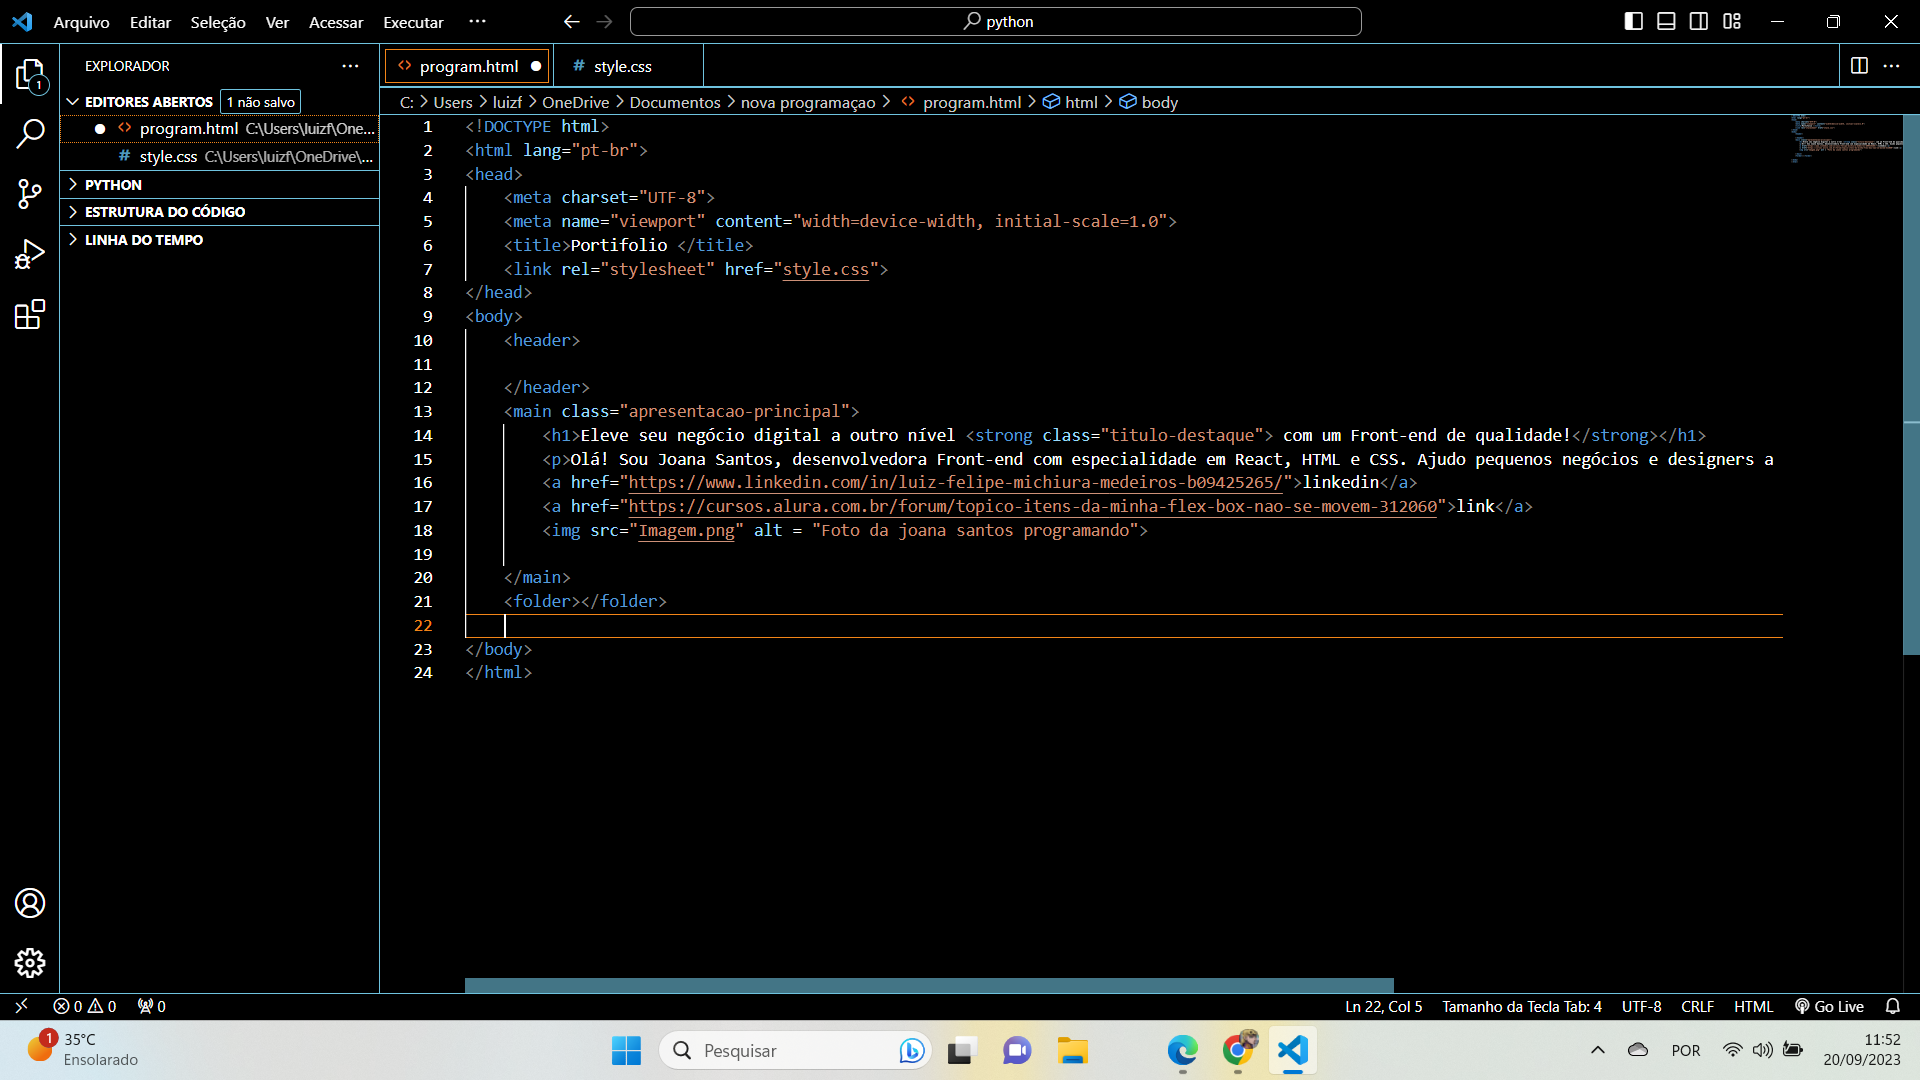The width and height of the screenshot is (1920, 1080).
Task: Open the Extensions view icon
Action: pyautogui.click(x=30, y=314)
